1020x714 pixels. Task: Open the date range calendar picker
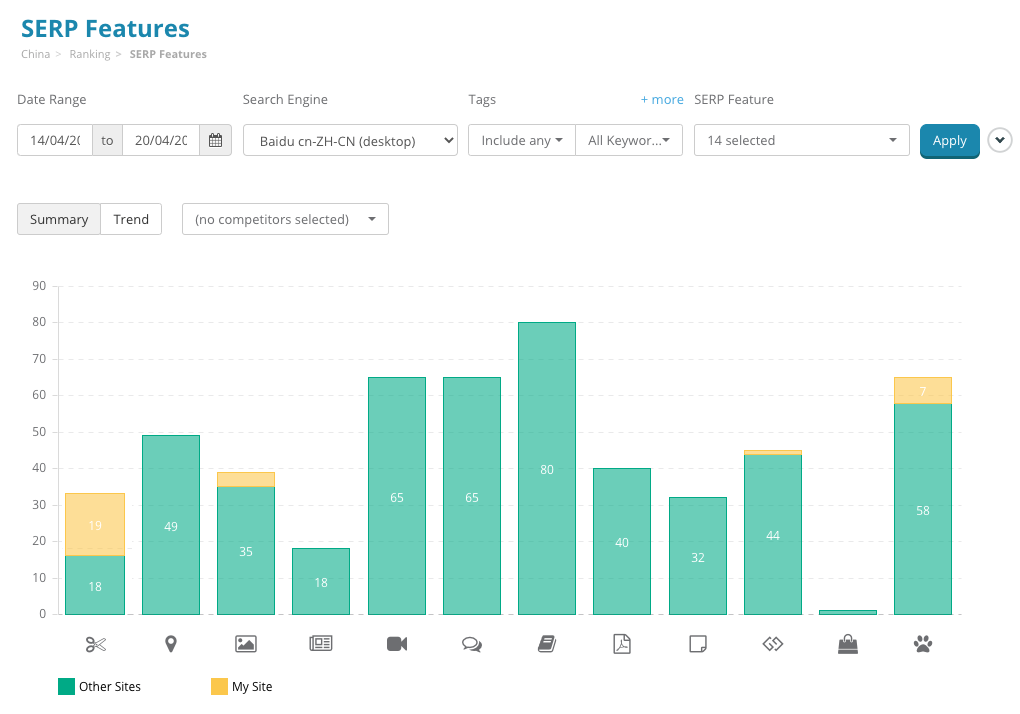(215, 140)
